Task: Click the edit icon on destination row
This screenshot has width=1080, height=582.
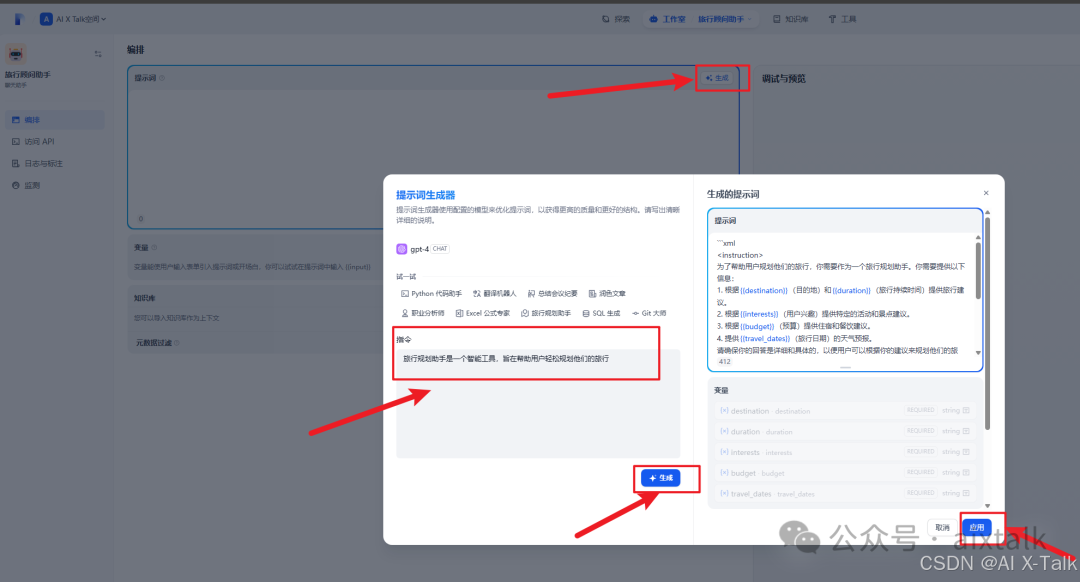Action: (966, 410)
